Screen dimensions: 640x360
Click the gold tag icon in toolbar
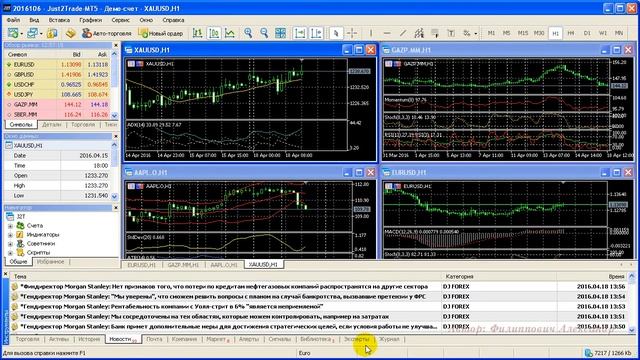tap(70, 33)
